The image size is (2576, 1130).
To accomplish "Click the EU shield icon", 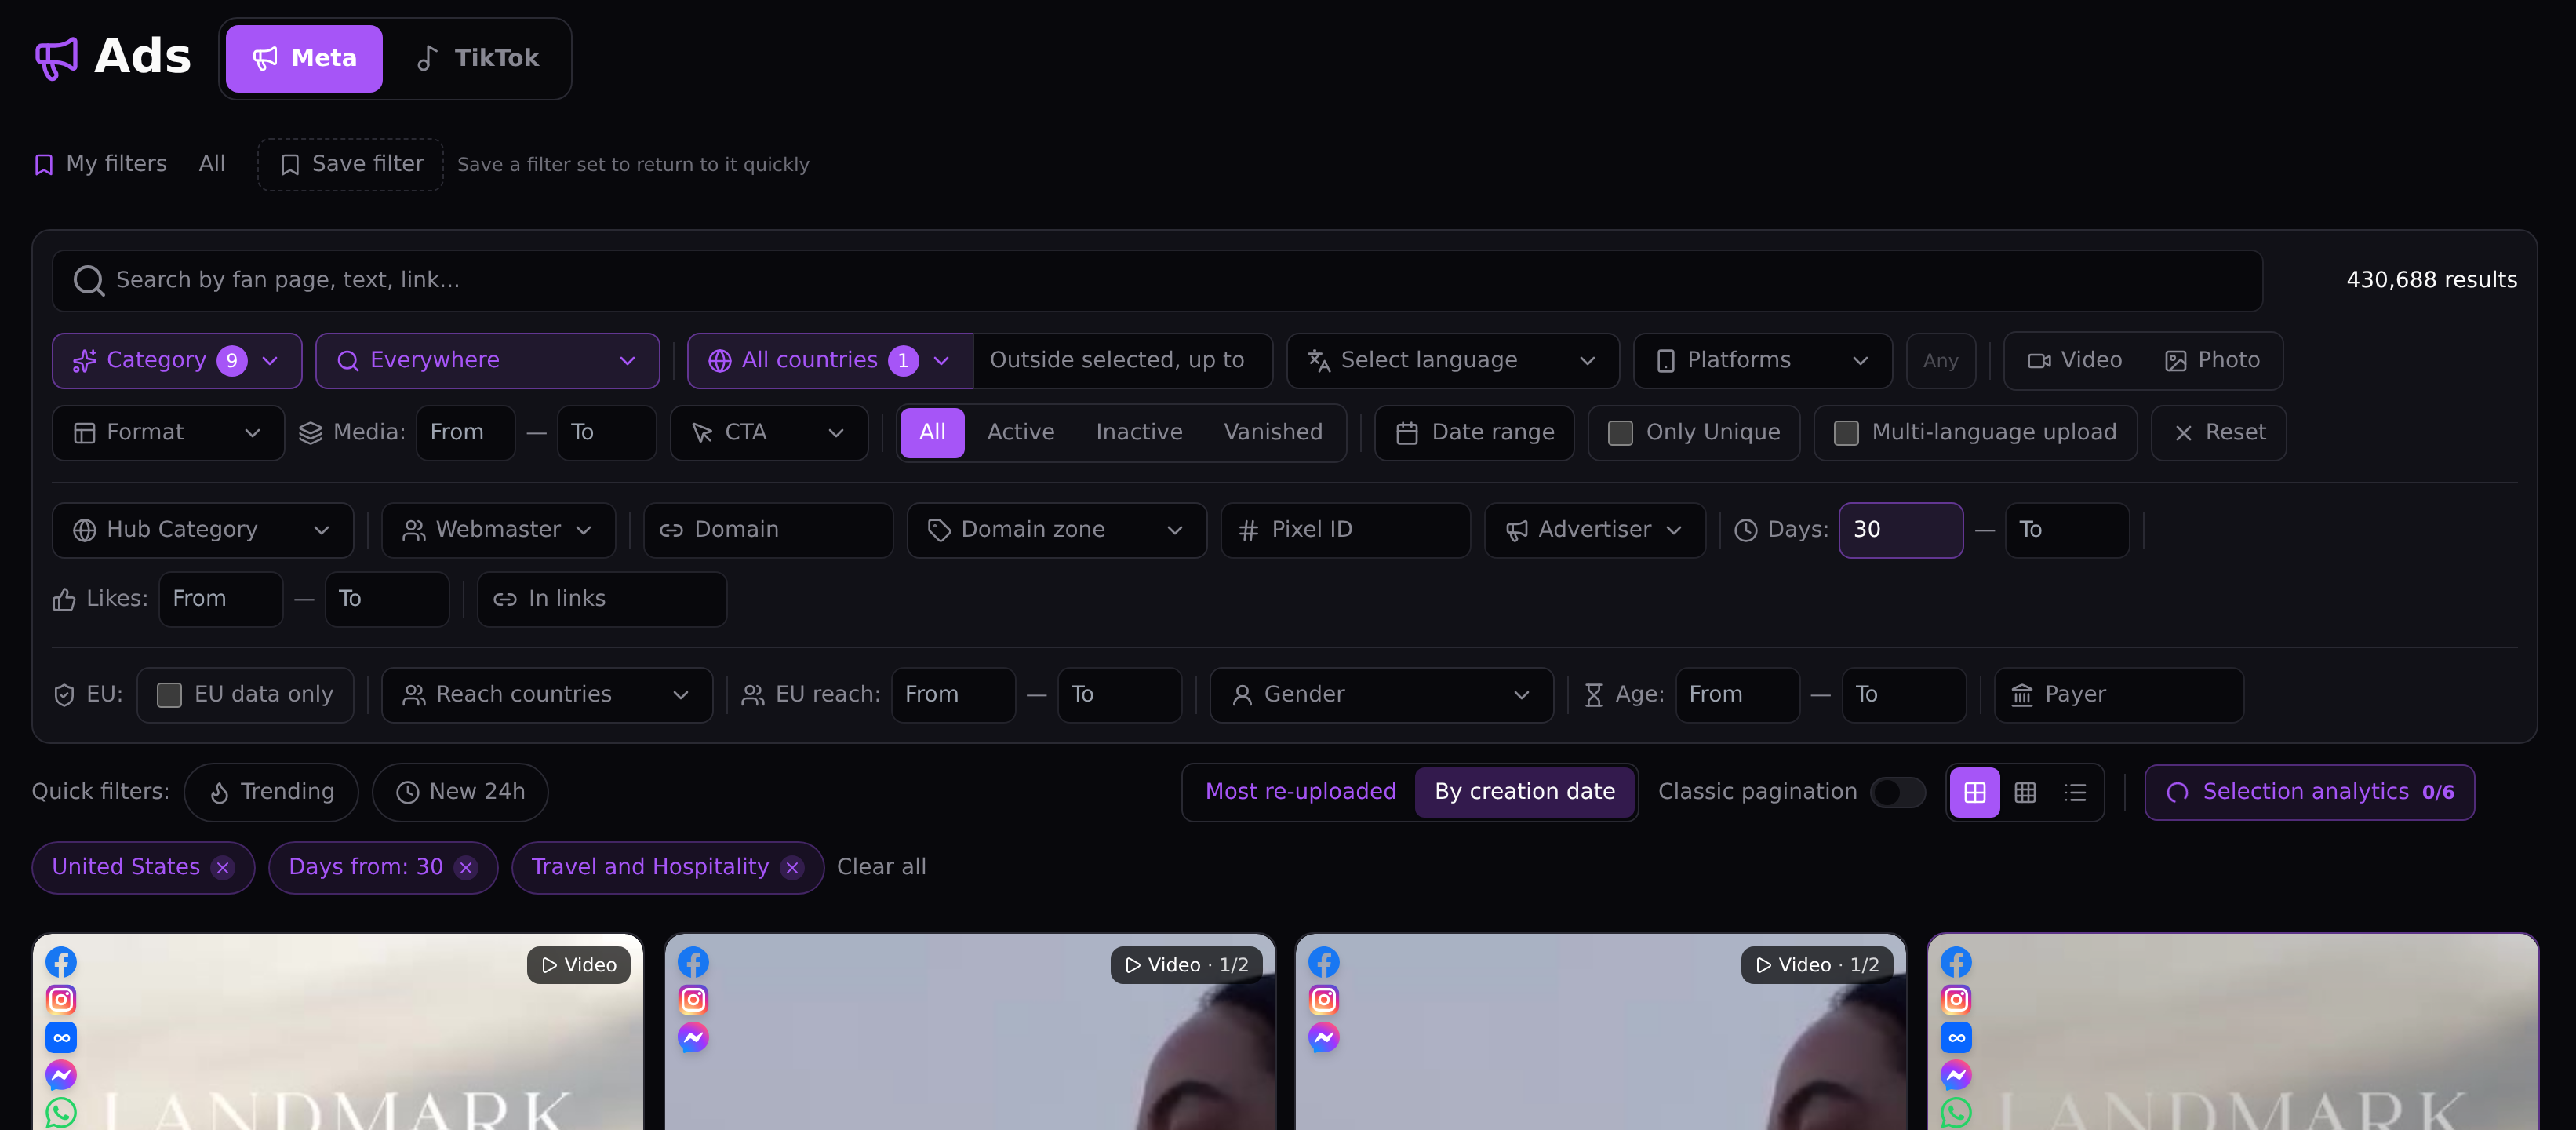I will click(x=64, y=696).
